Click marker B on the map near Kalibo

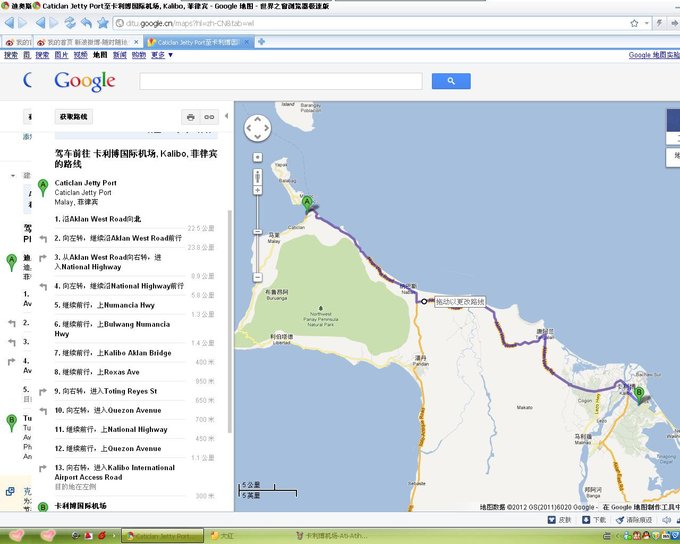[639, 395]
